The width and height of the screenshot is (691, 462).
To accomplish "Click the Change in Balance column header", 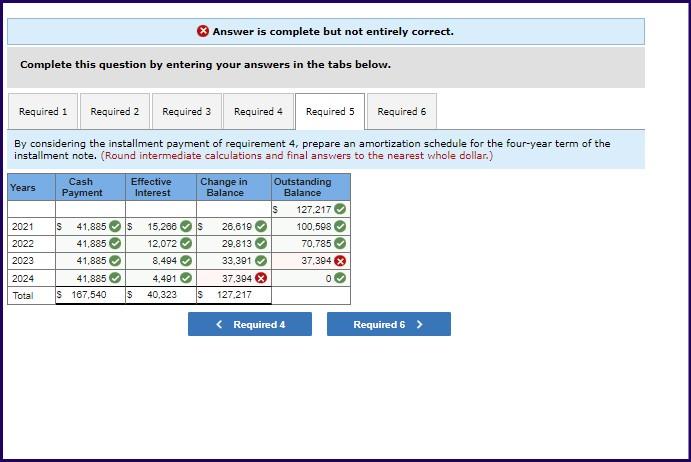I will 234,187.
